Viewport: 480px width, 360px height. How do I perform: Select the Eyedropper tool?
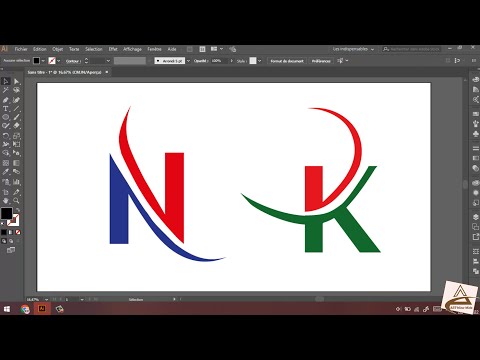6,172
